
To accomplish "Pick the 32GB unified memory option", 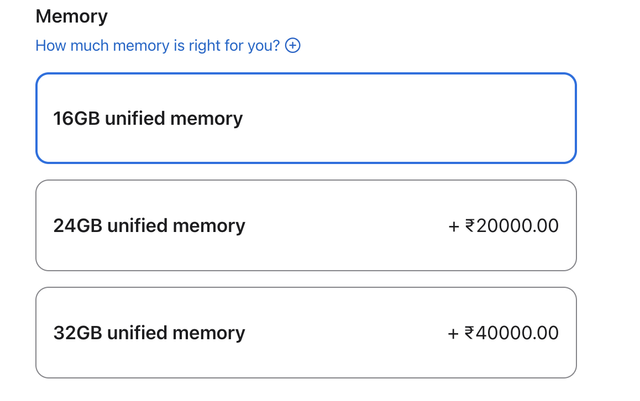I will pyautogui.click(x=306, y=332).
